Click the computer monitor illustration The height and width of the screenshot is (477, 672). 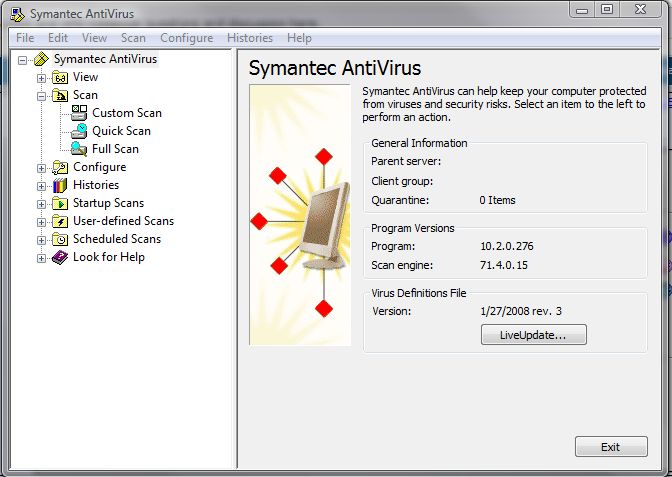[324, 226]
